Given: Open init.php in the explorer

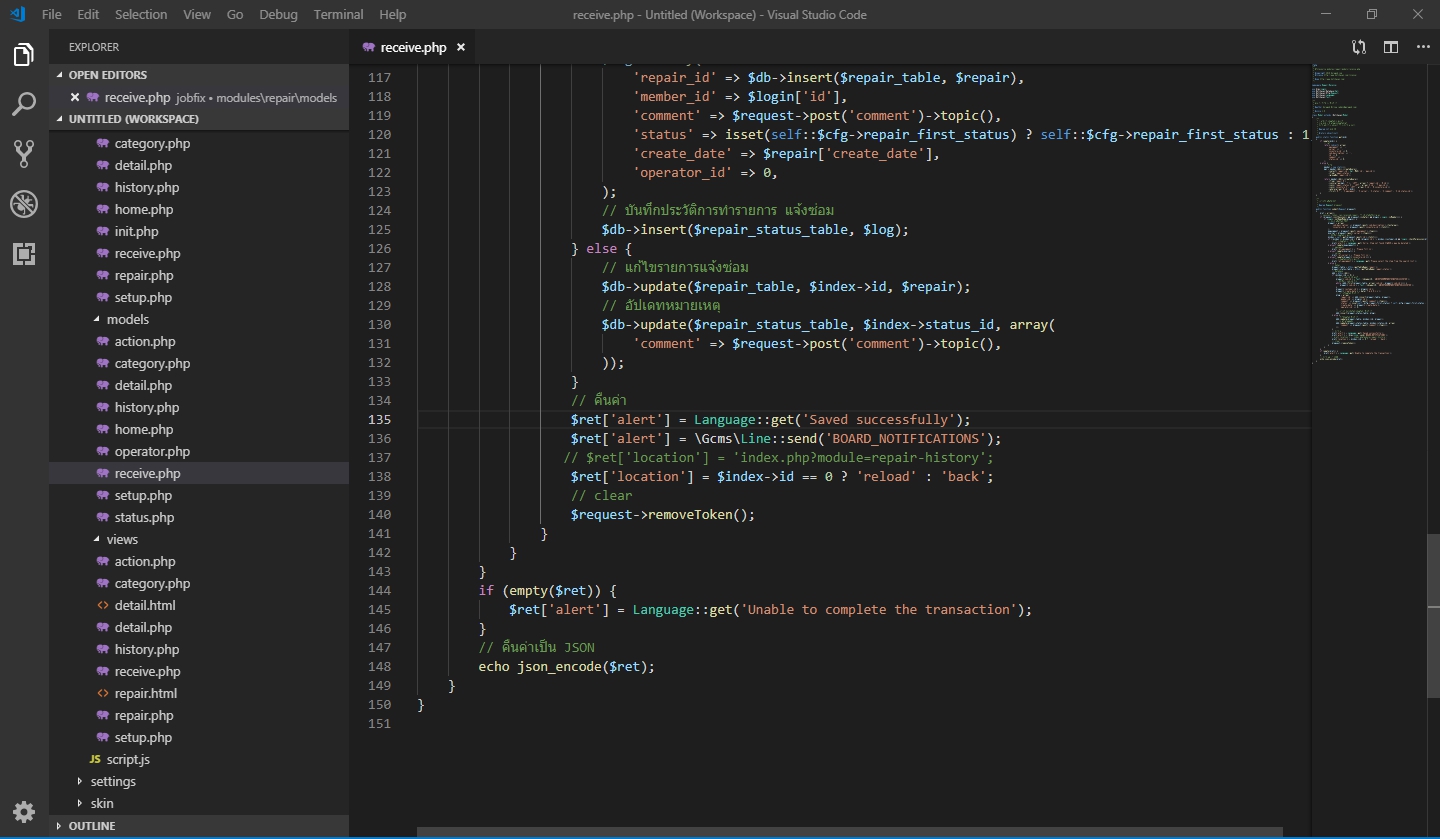Looking at the screenshot, I should point(199,231).
